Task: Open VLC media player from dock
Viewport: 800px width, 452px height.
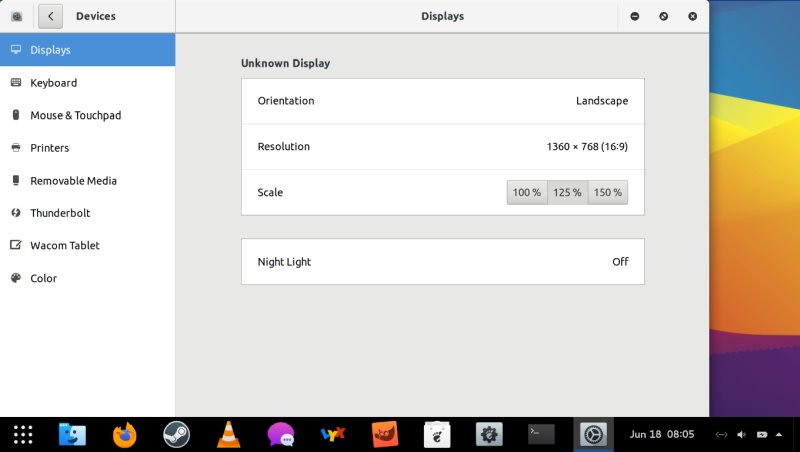Action: pyautogui.click(x=229, y=434)
